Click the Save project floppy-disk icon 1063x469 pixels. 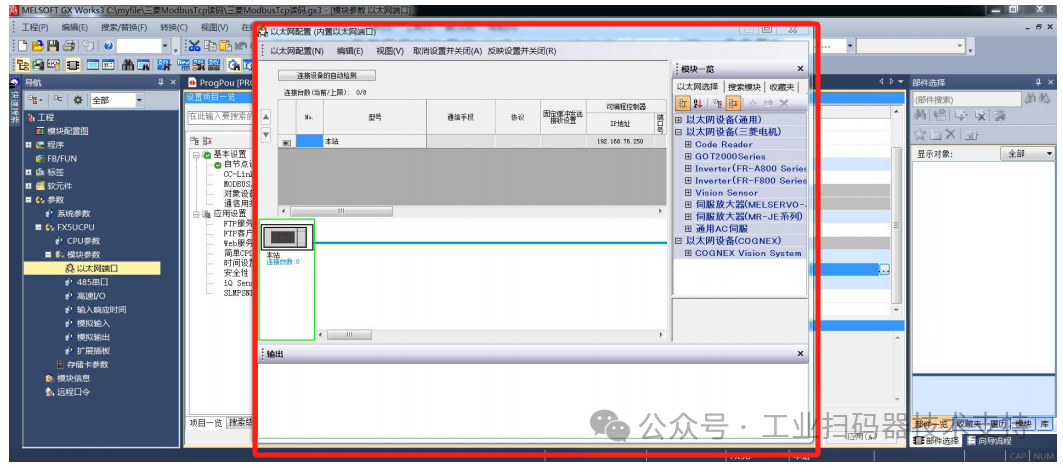pos(53,46)
